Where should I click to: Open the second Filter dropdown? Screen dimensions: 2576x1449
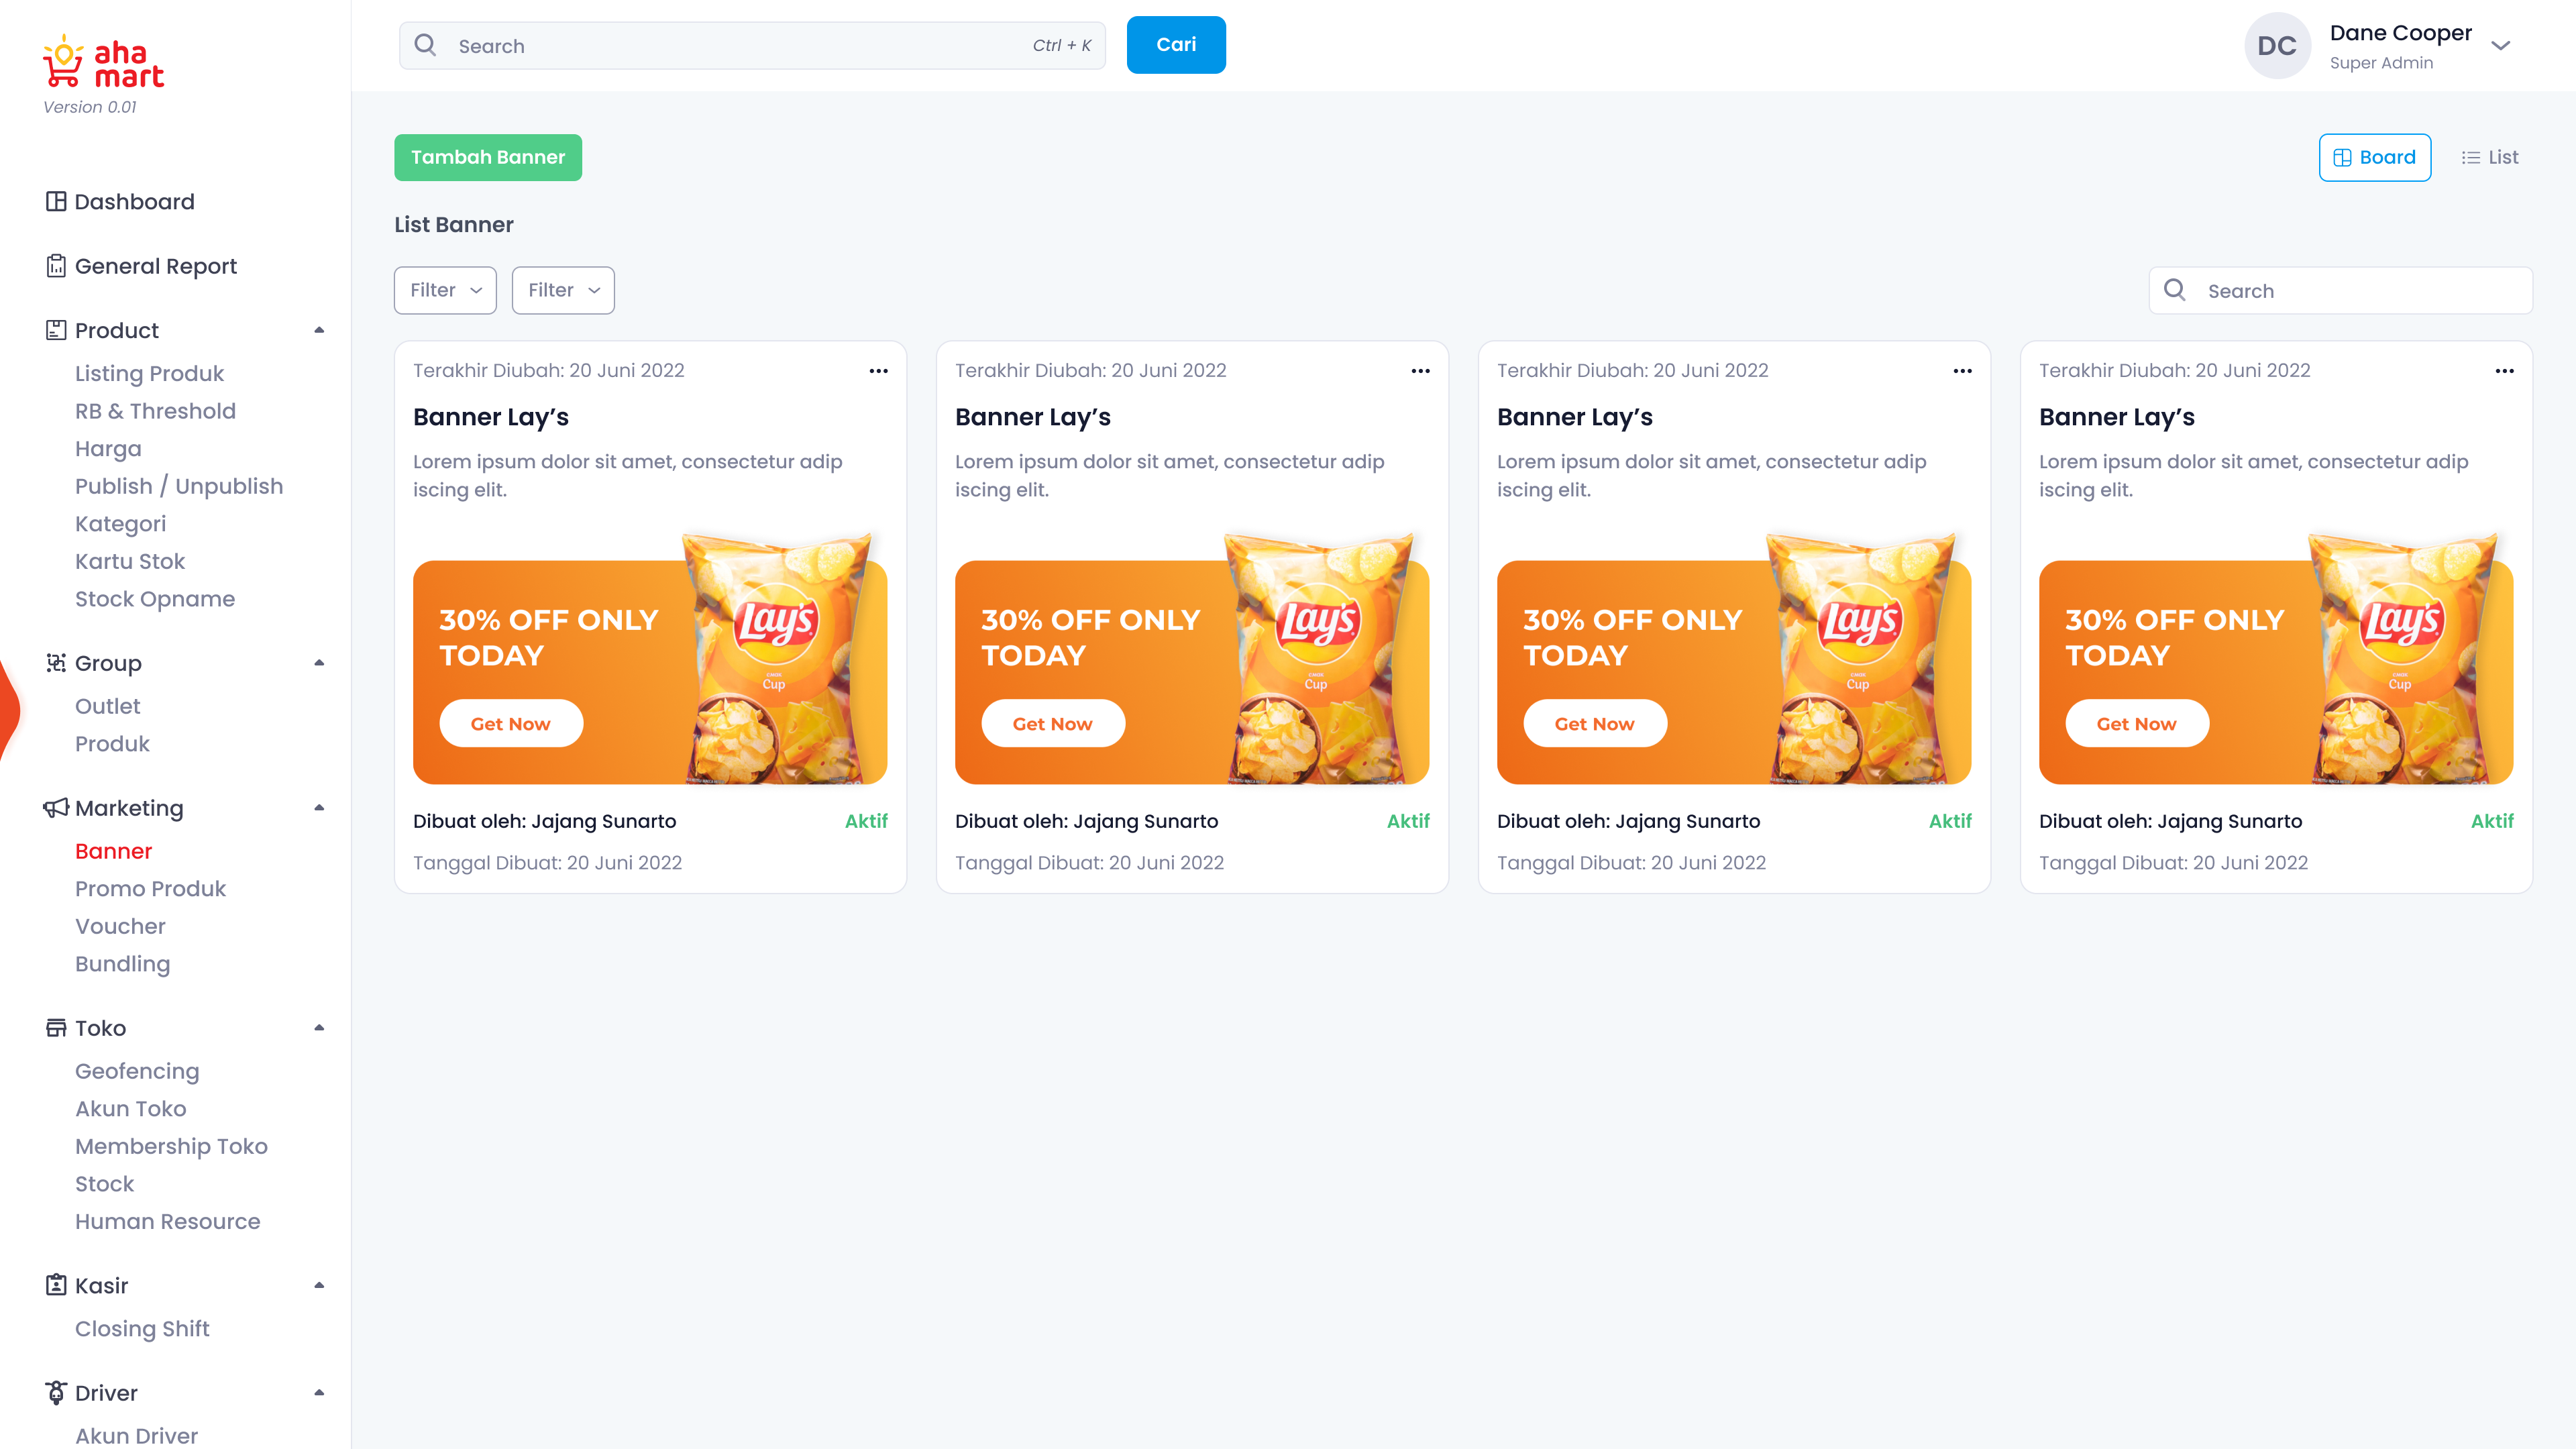[563, 290]
